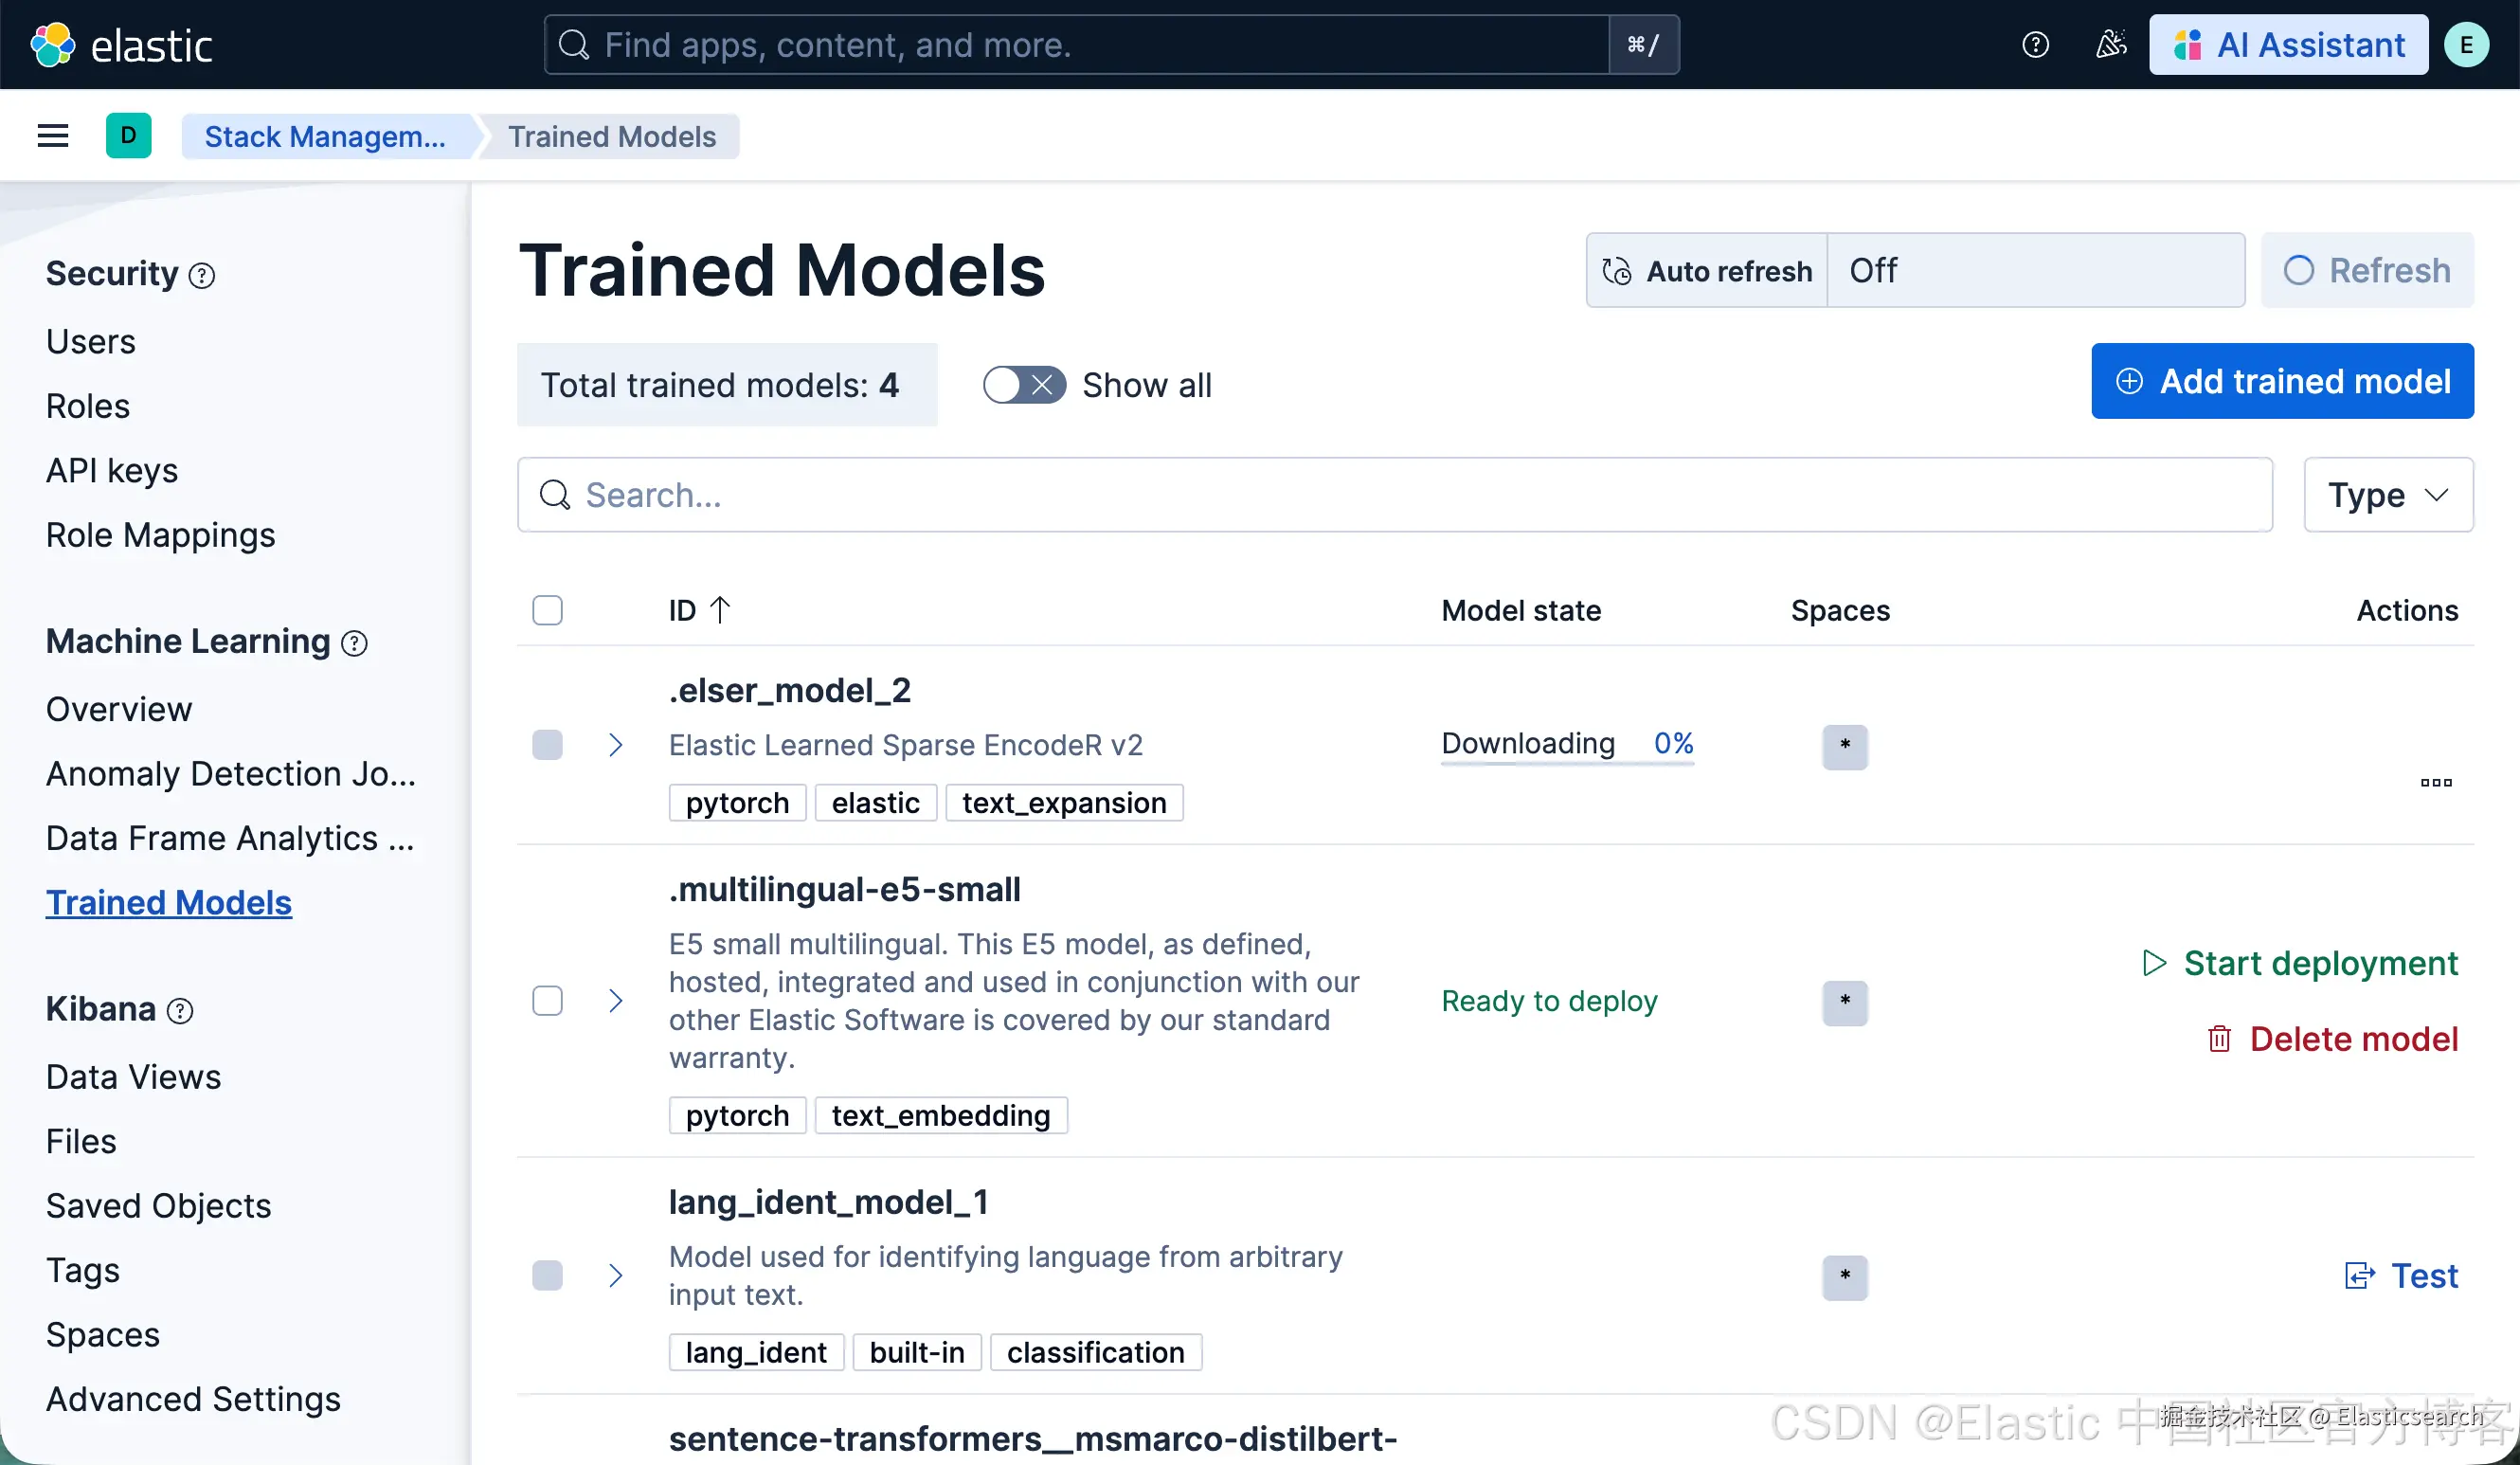
Task: Open the help menu icon
Action: pyautogui.click(x=2035, y=45)
